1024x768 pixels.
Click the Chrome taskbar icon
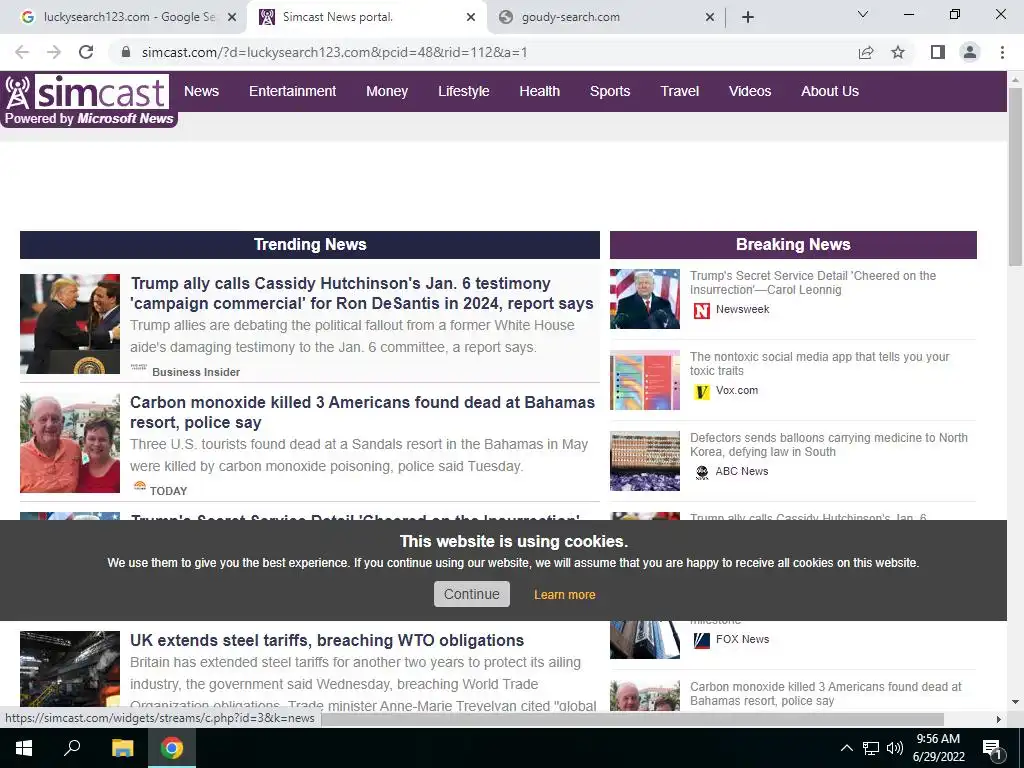[172, 748]
